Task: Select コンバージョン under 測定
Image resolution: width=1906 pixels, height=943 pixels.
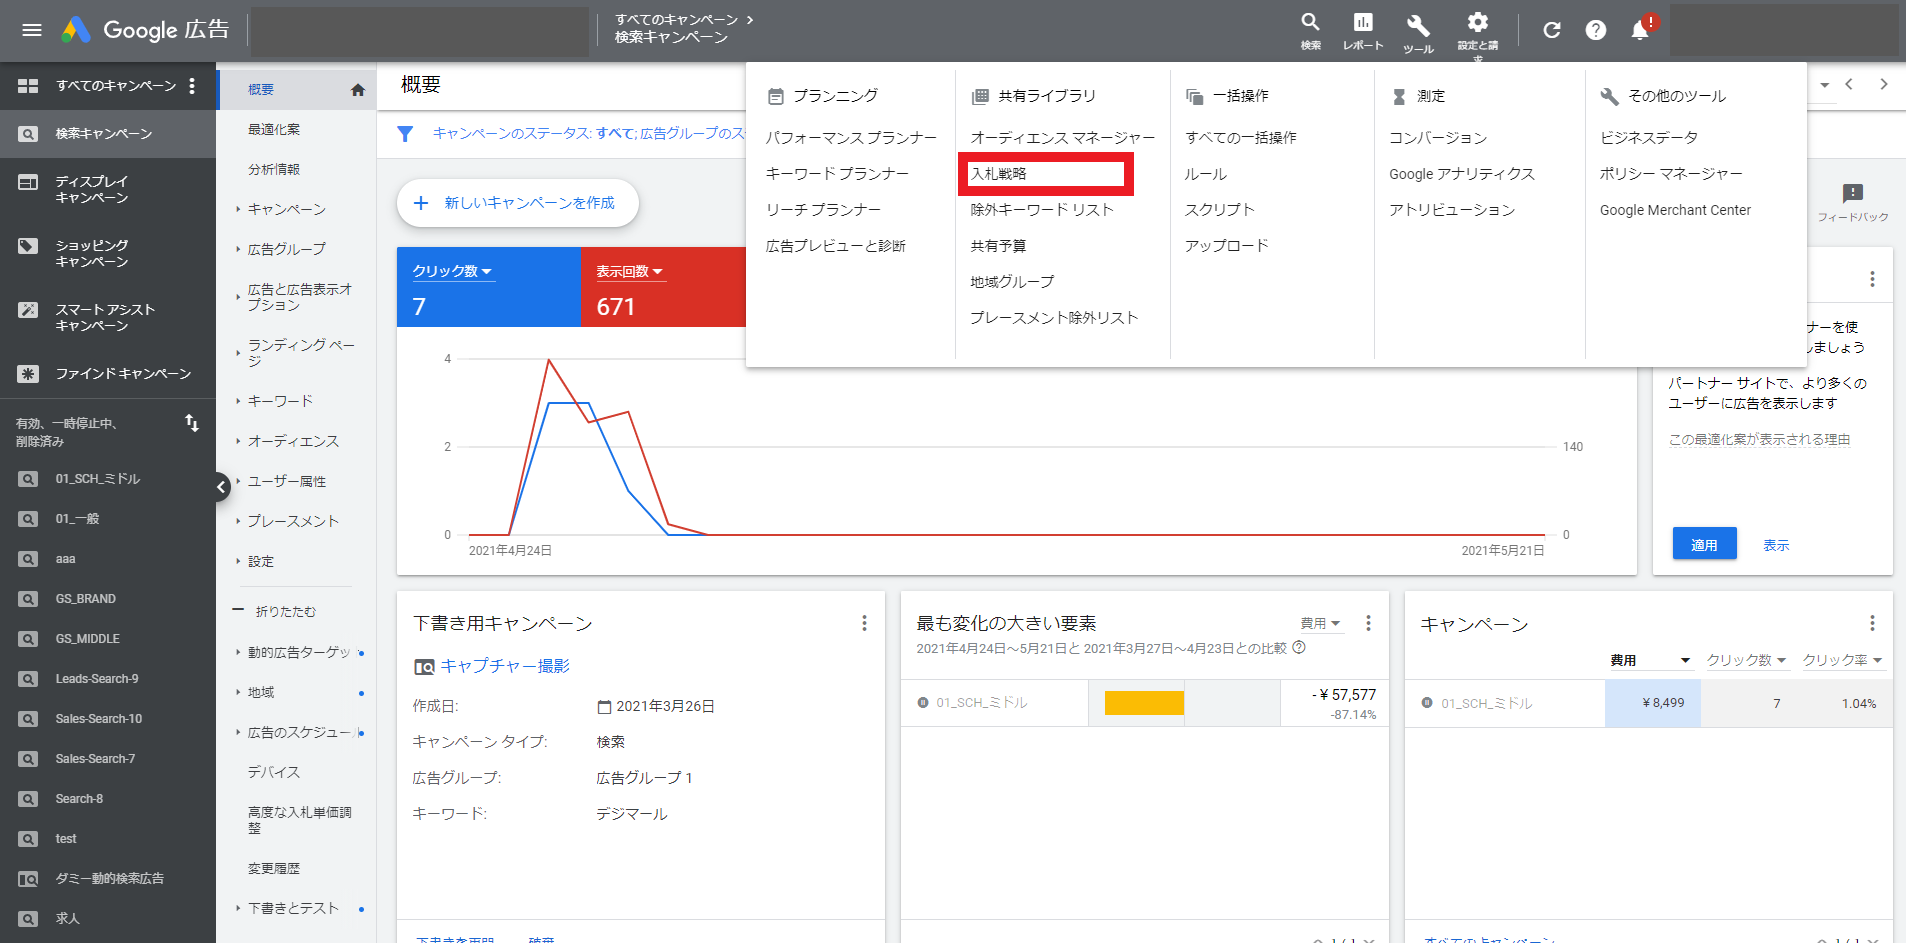Action: tap(1438, 138)
